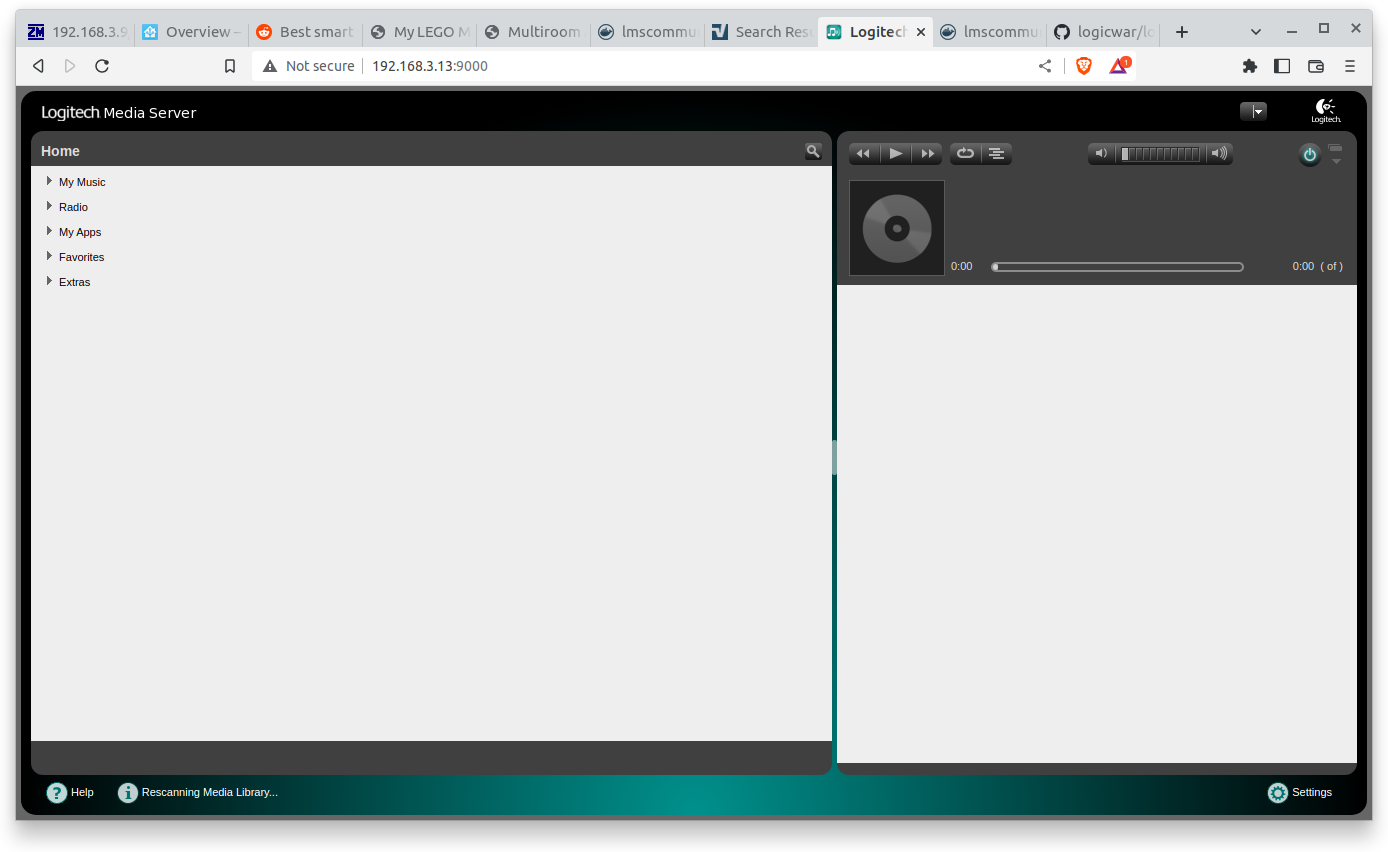Go back with the browser back arrow

click(38, 66)
